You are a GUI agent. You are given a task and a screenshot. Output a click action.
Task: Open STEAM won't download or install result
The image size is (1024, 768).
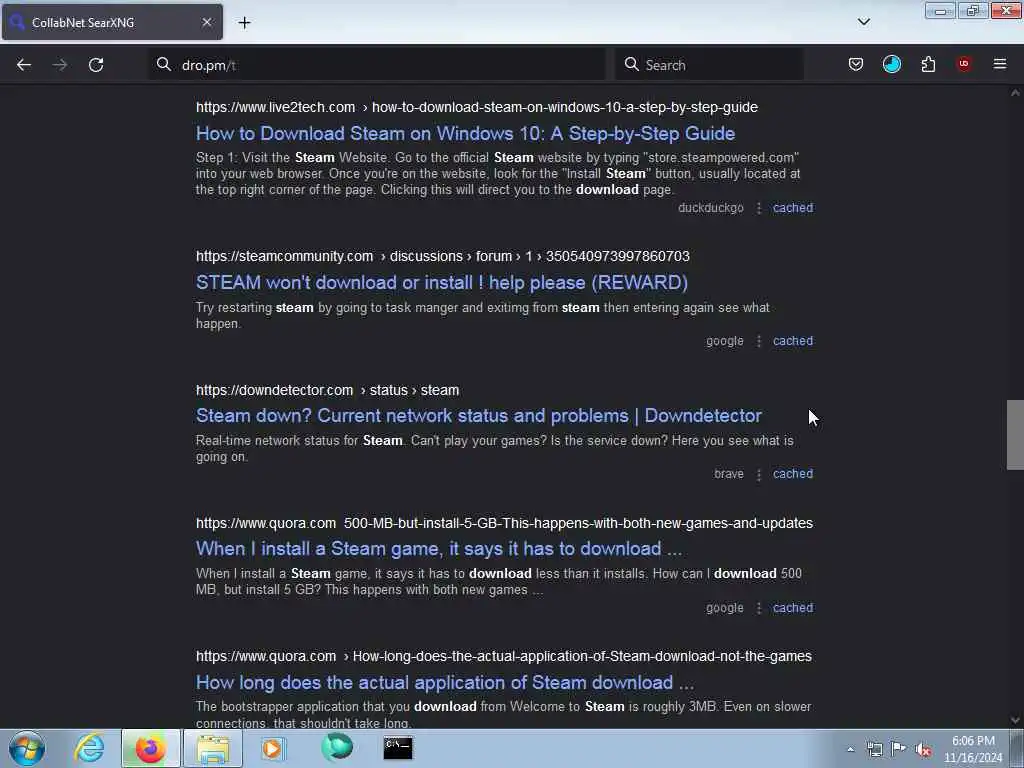pyautogui.click(x=441, y=282)
